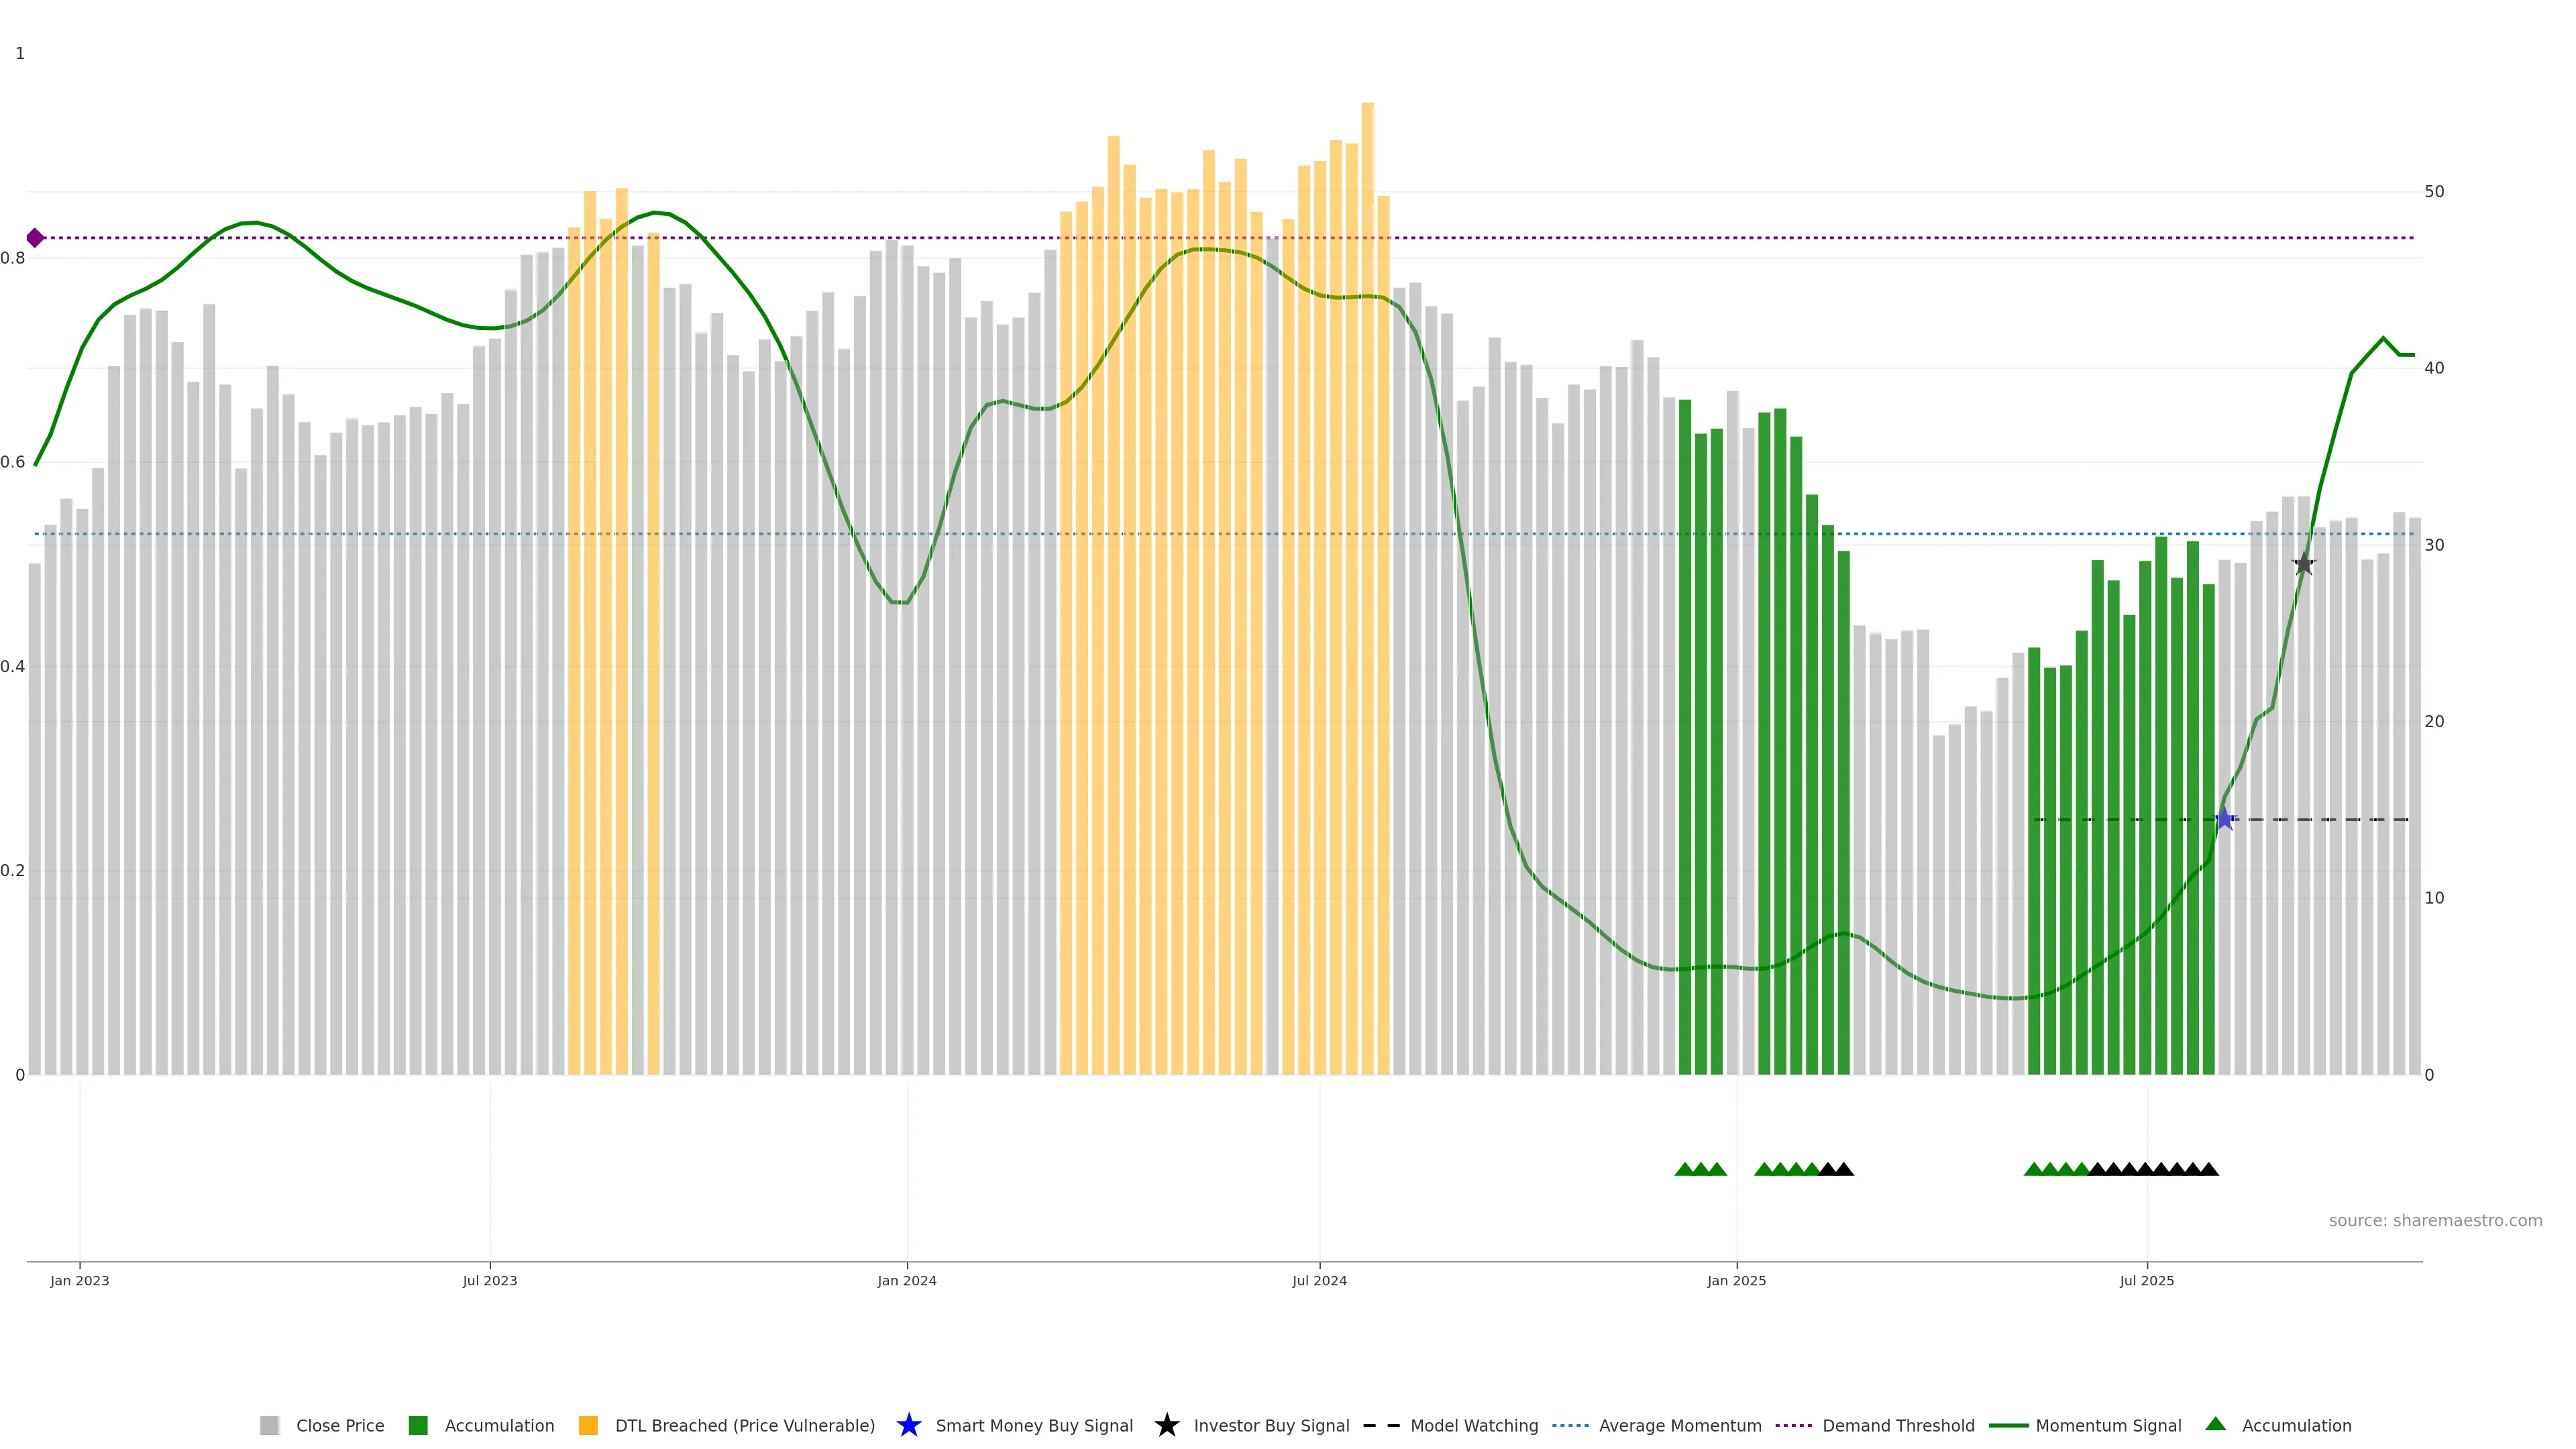Viewport: 2576px width, 1449px height.
Task: Click the Jan 2023 axis label
Action: 80,1281
